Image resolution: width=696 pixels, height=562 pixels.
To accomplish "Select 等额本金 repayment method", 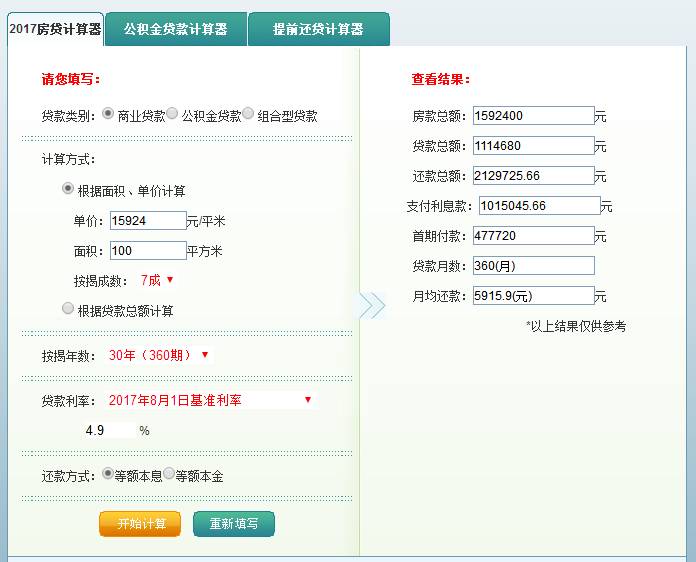I will (x=169, y=473).
